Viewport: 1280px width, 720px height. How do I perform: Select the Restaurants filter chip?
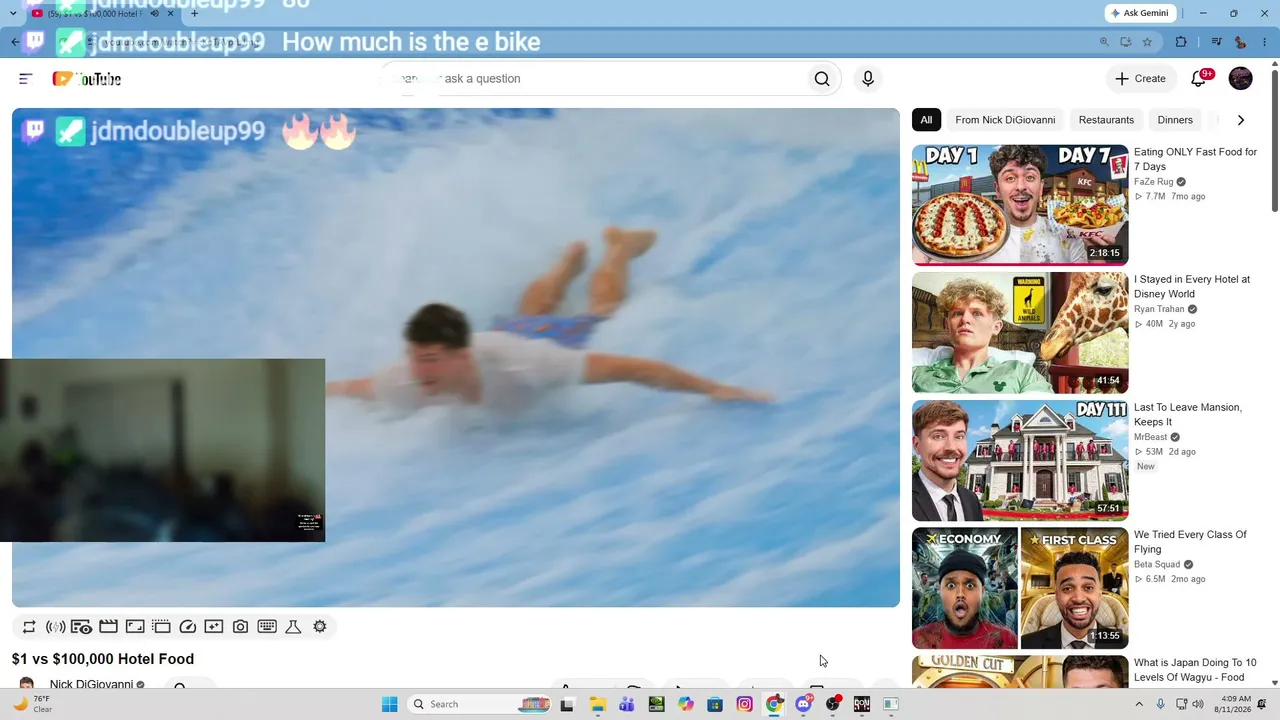click(x=1106, y=120)
